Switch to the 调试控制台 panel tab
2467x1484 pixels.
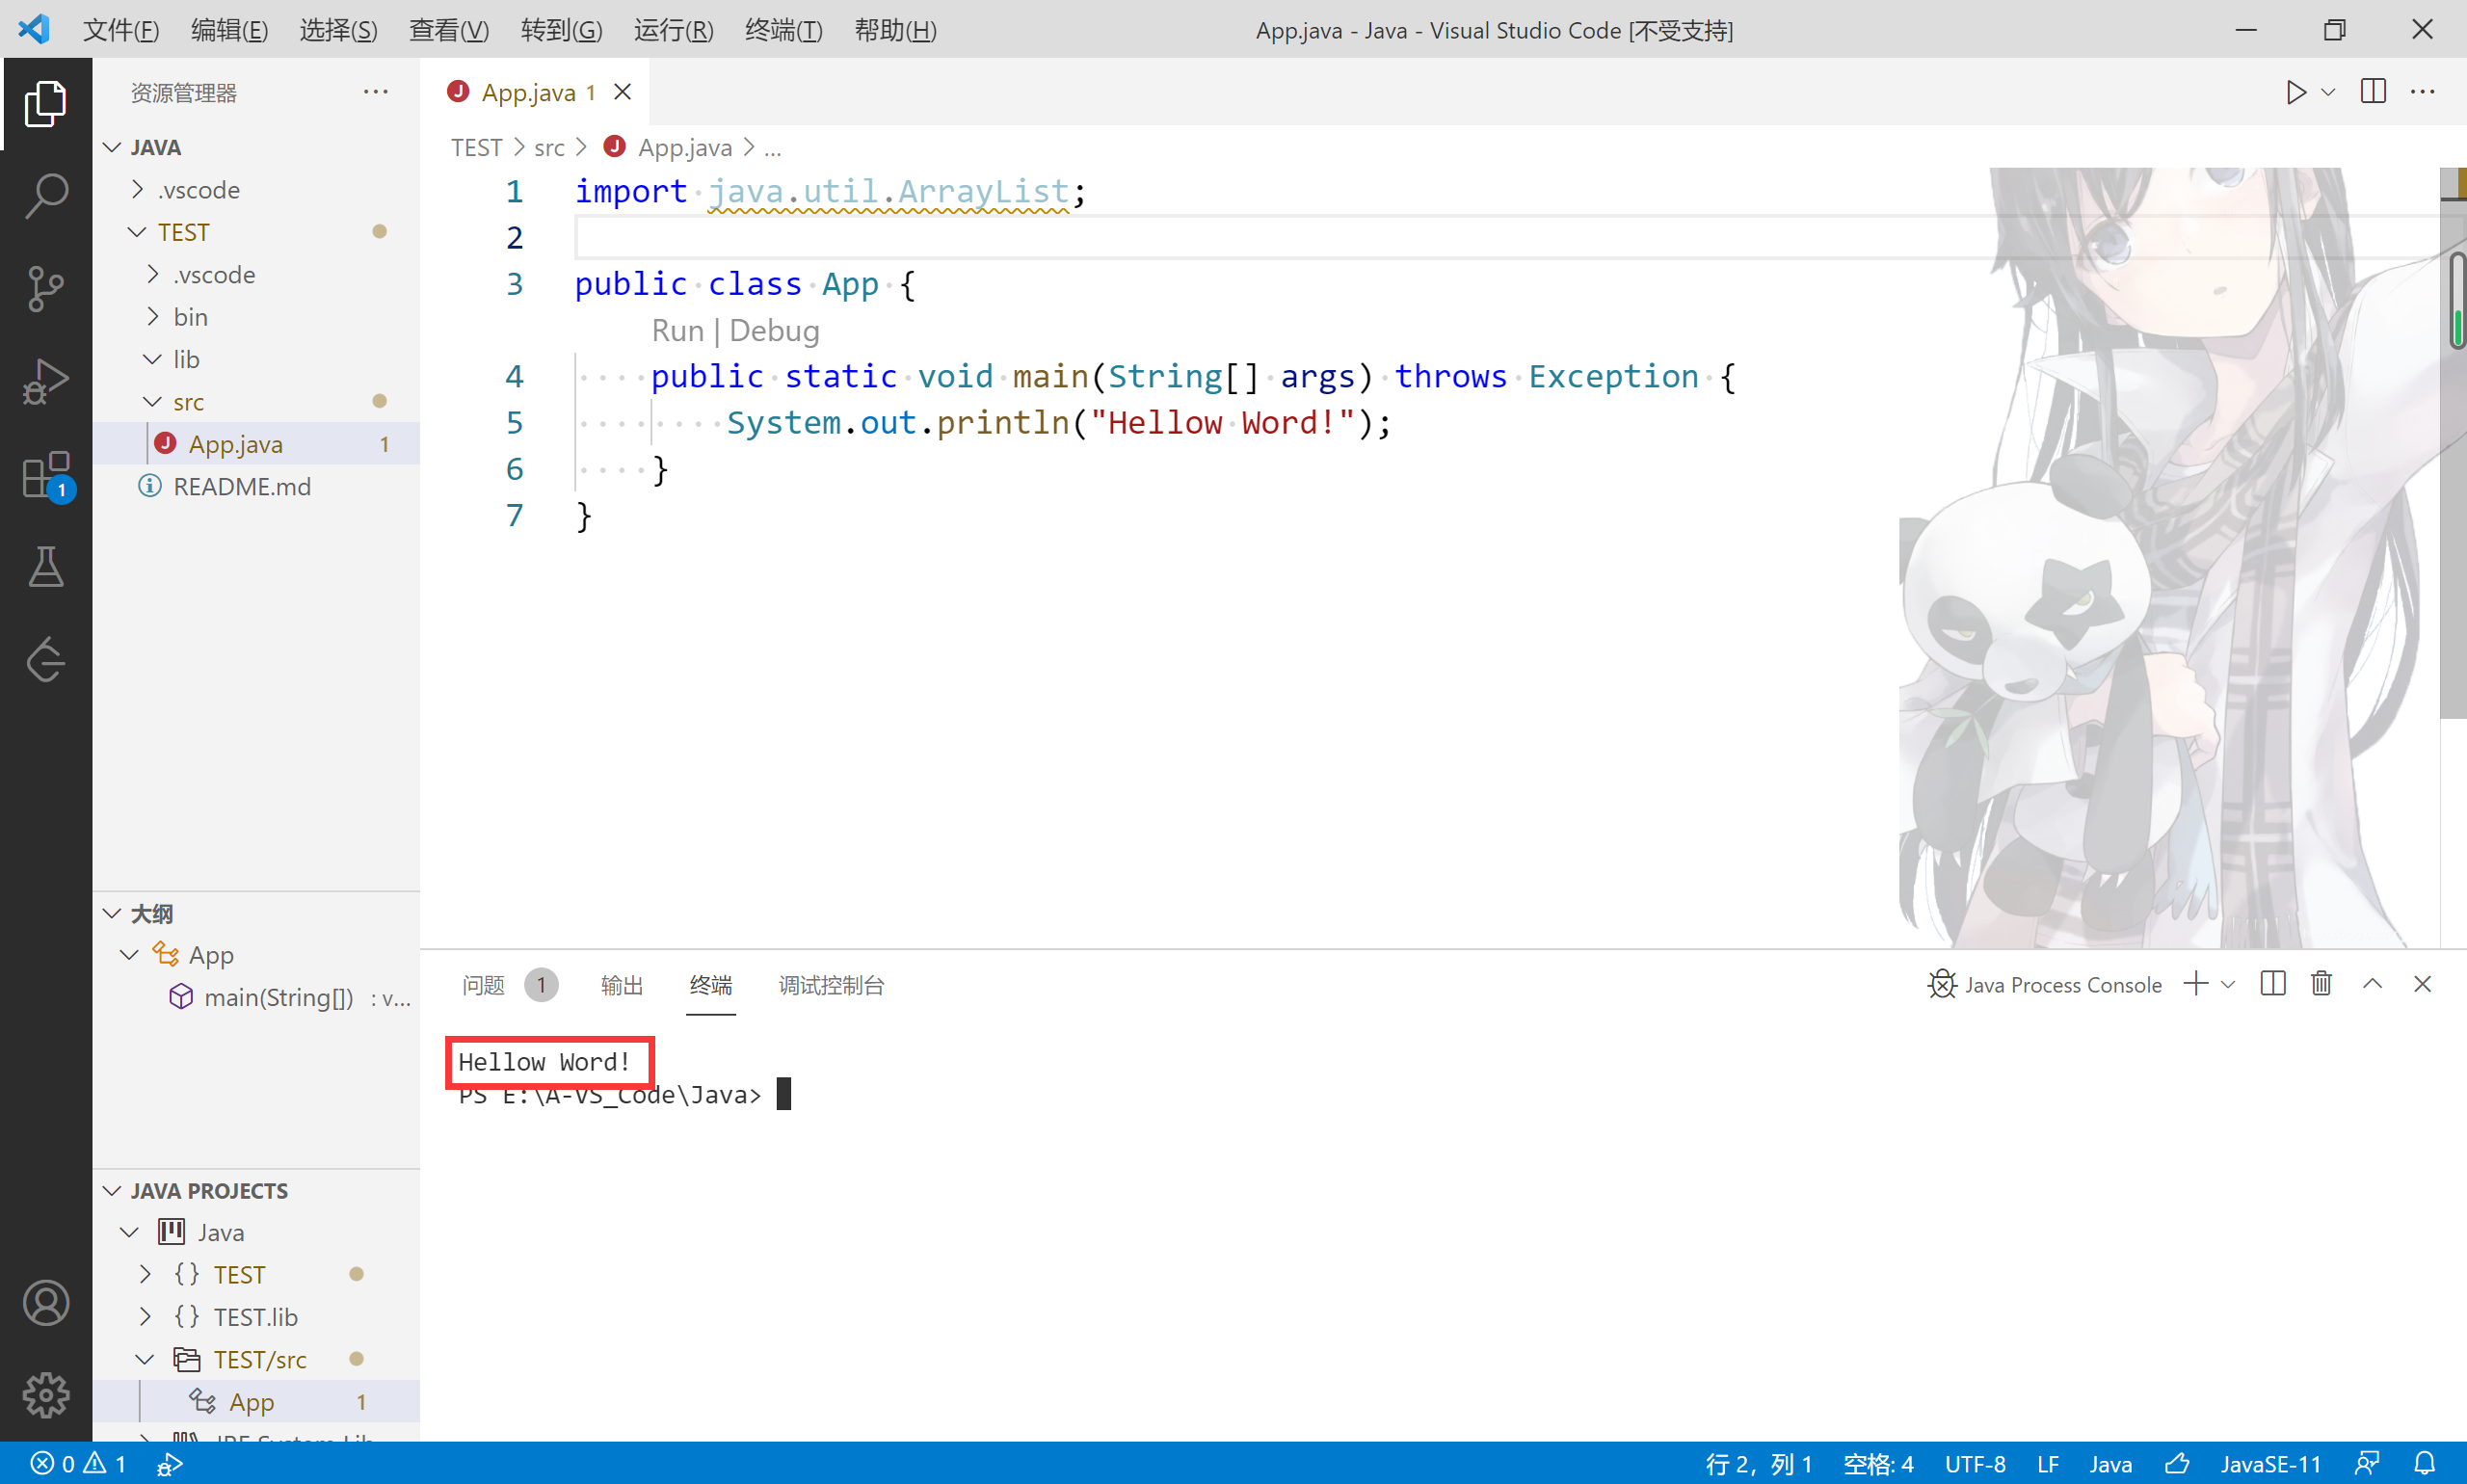(x=830, y=985)
